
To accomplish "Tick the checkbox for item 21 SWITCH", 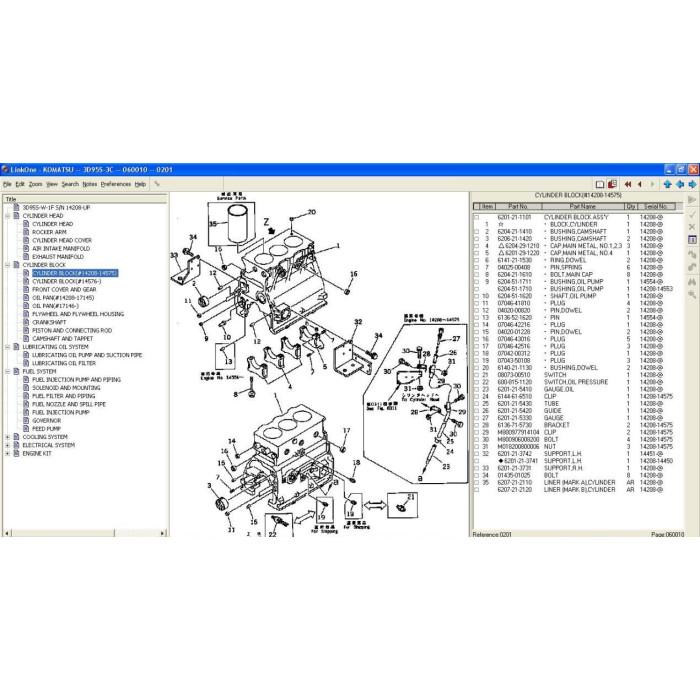I will (x=476, y=375).
